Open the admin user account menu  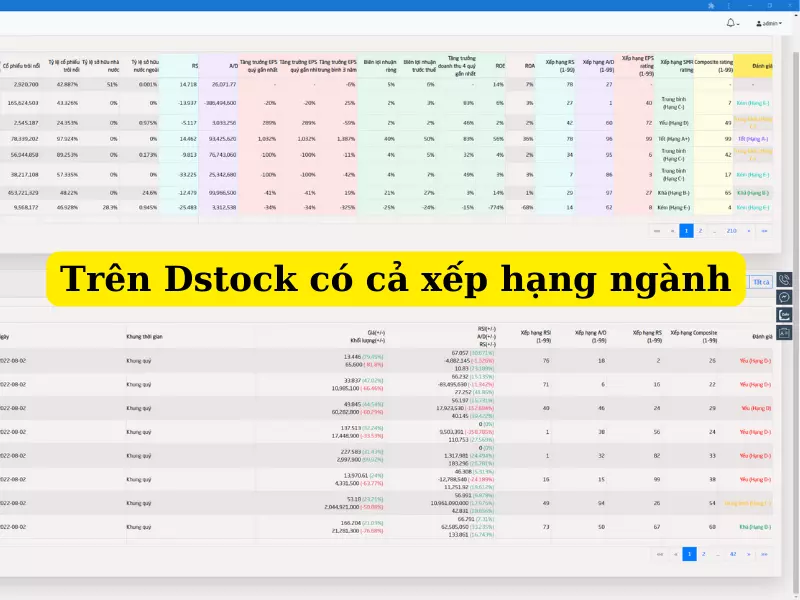click(769, 23)
